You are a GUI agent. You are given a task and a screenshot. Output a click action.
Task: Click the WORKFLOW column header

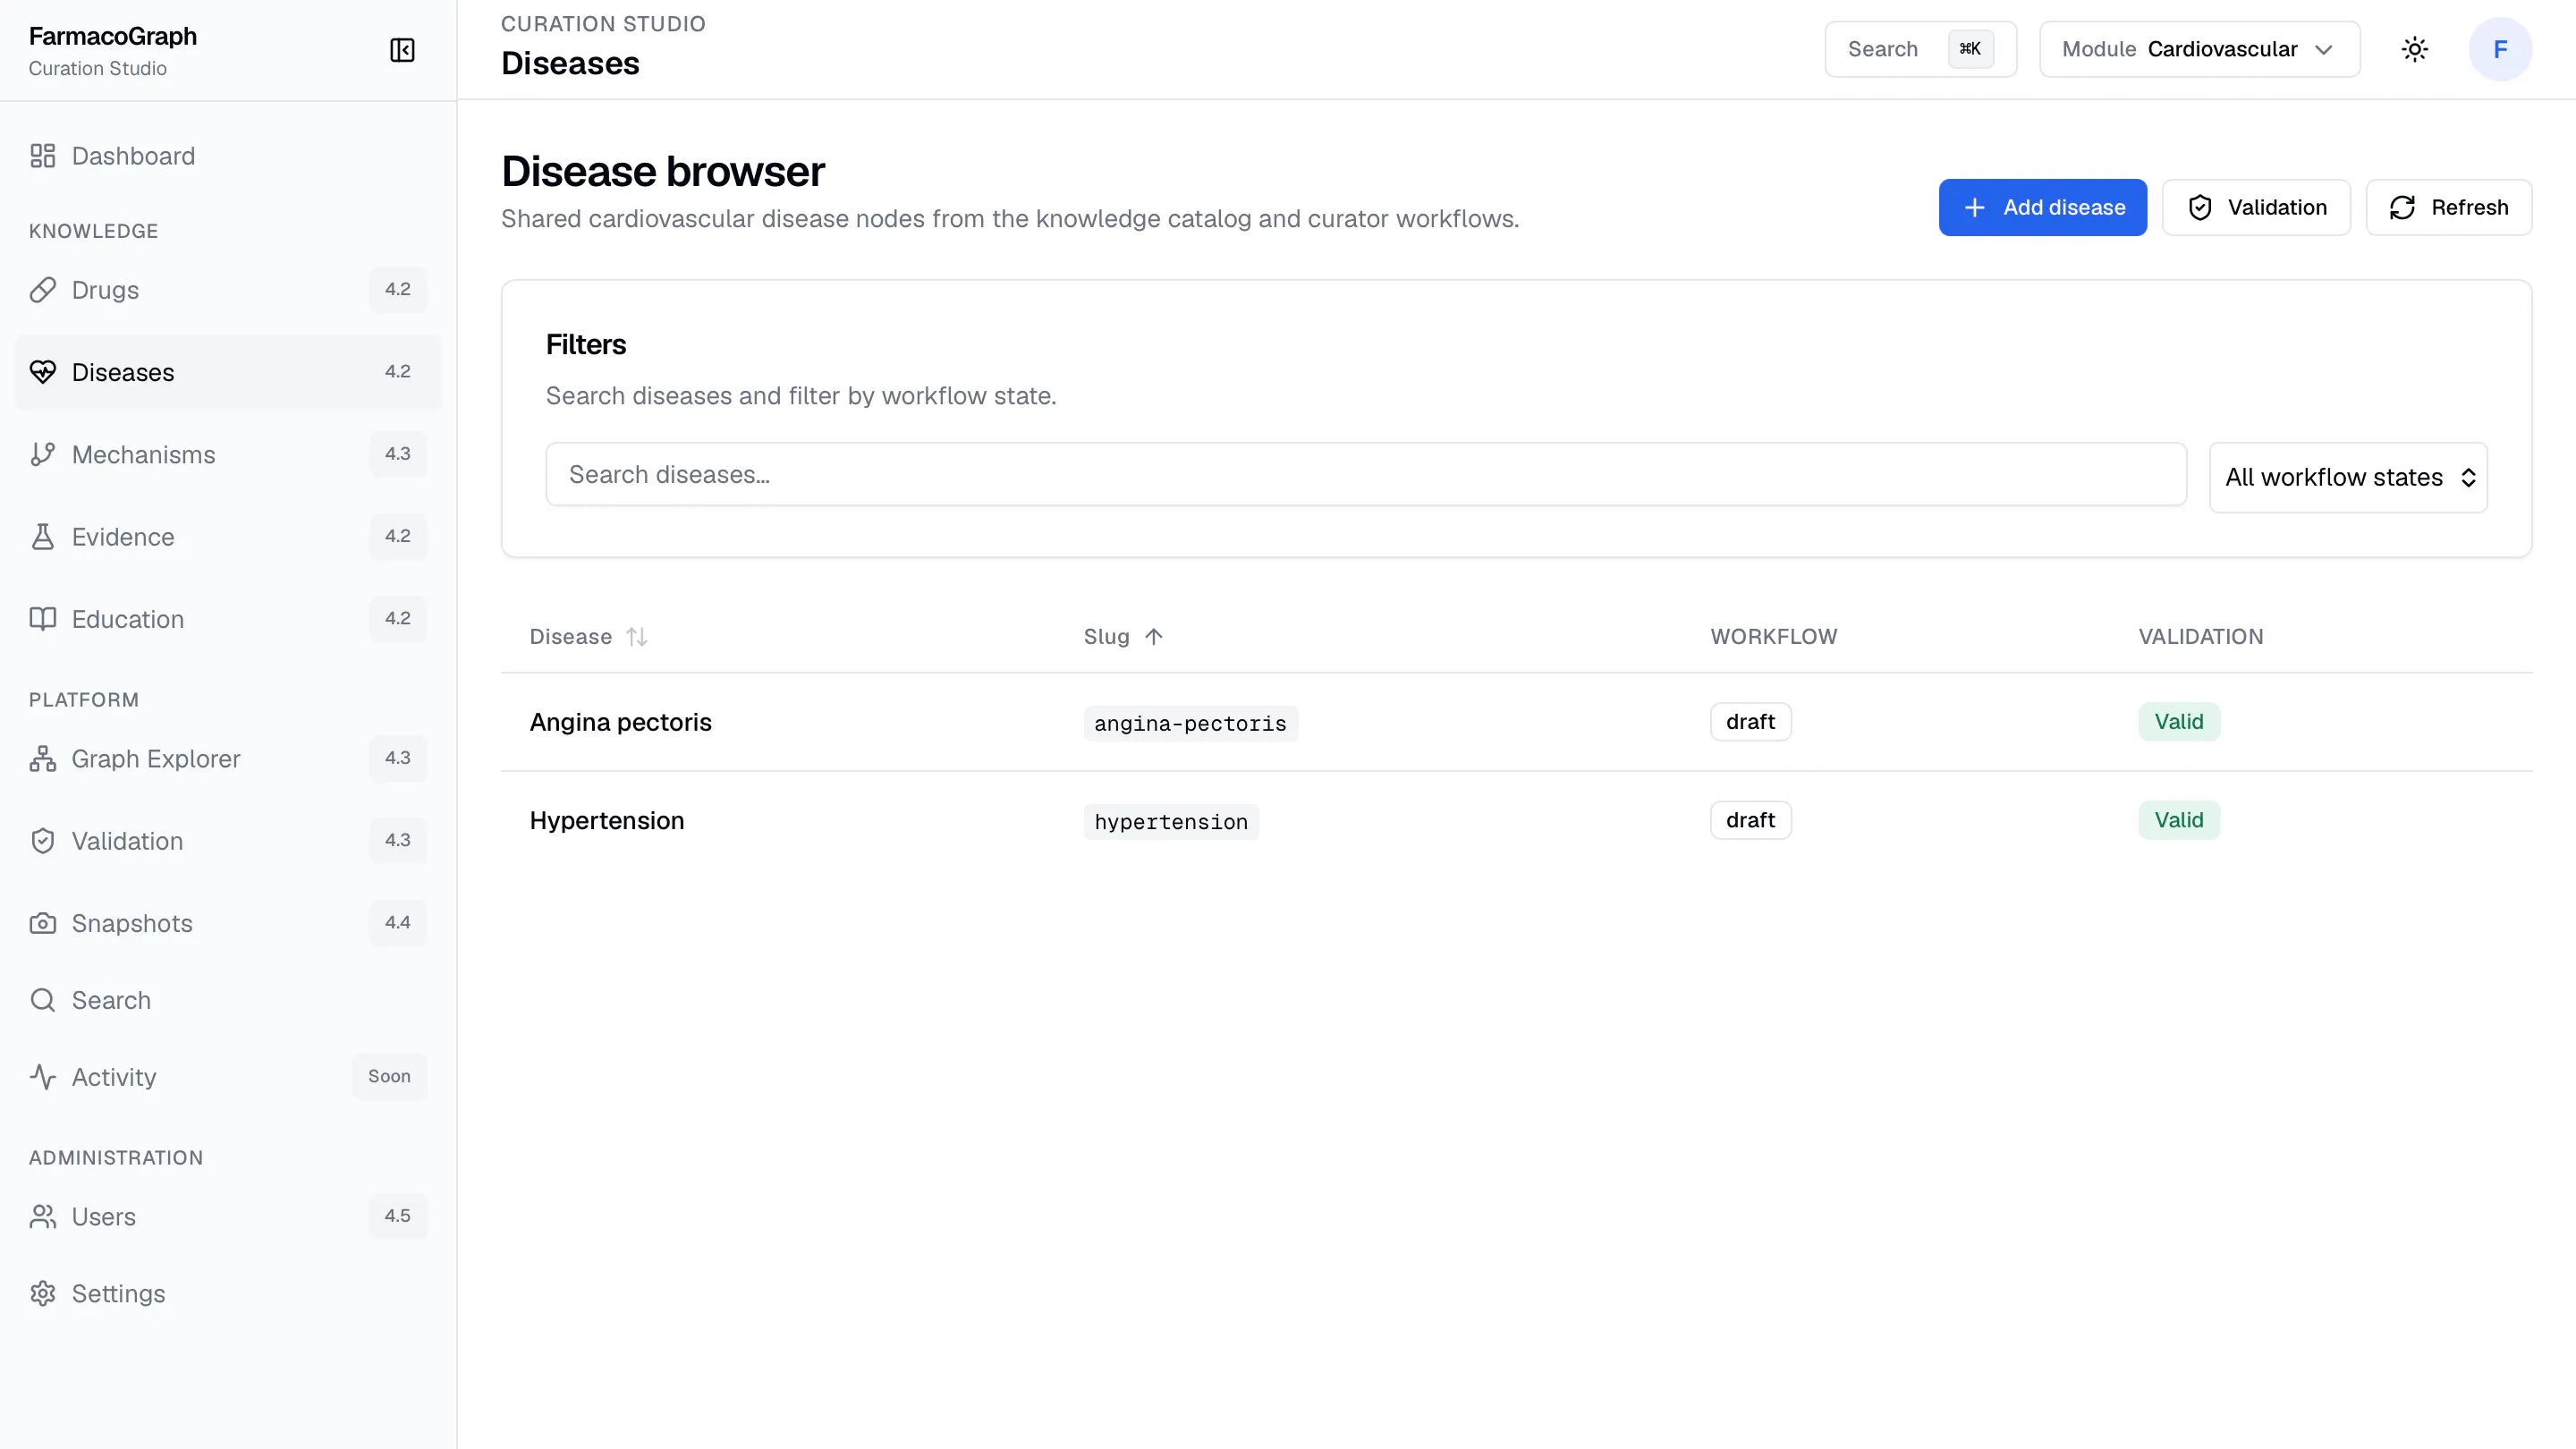click(x=1774, y=637)
